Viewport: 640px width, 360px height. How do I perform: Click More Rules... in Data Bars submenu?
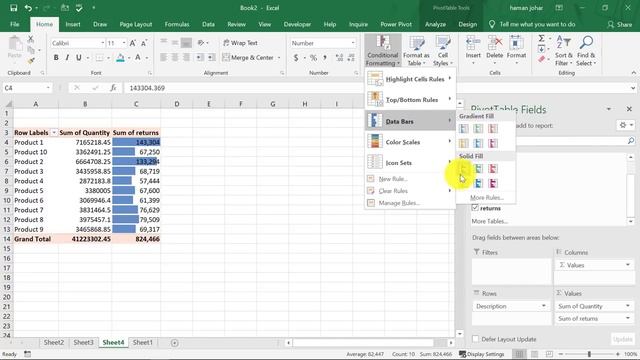[487, 198]
